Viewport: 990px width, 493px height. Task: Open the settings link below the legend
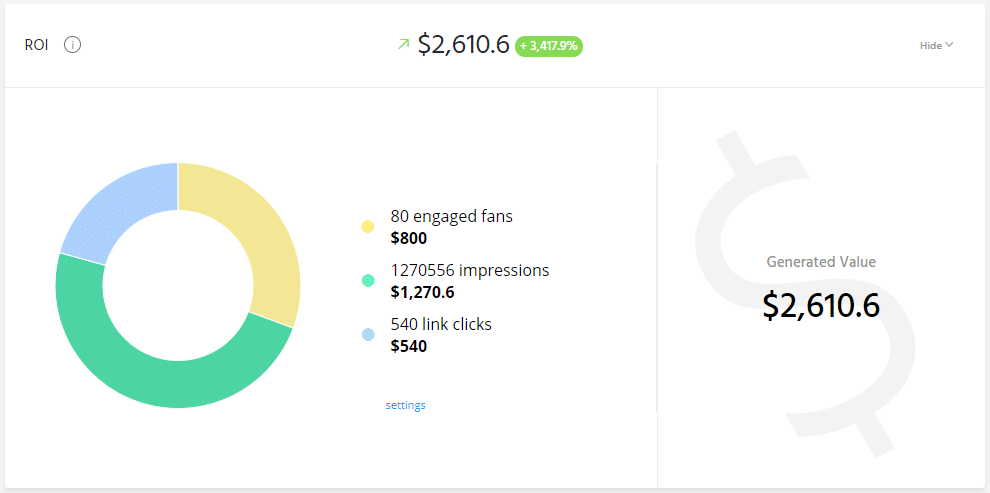point(405,405)
